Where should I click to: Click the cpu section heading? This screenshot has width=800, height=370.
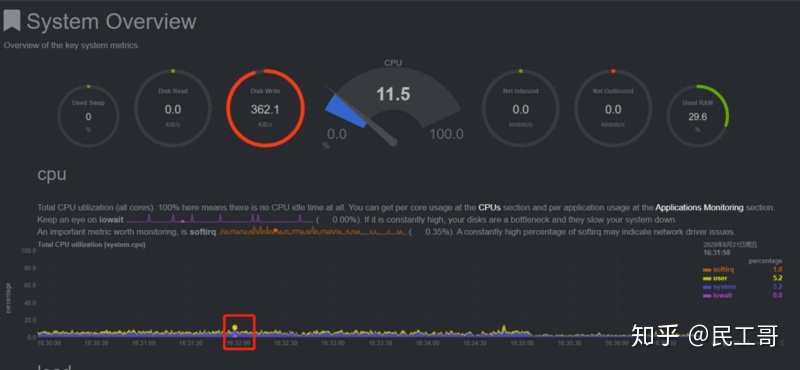pos(52,175)
